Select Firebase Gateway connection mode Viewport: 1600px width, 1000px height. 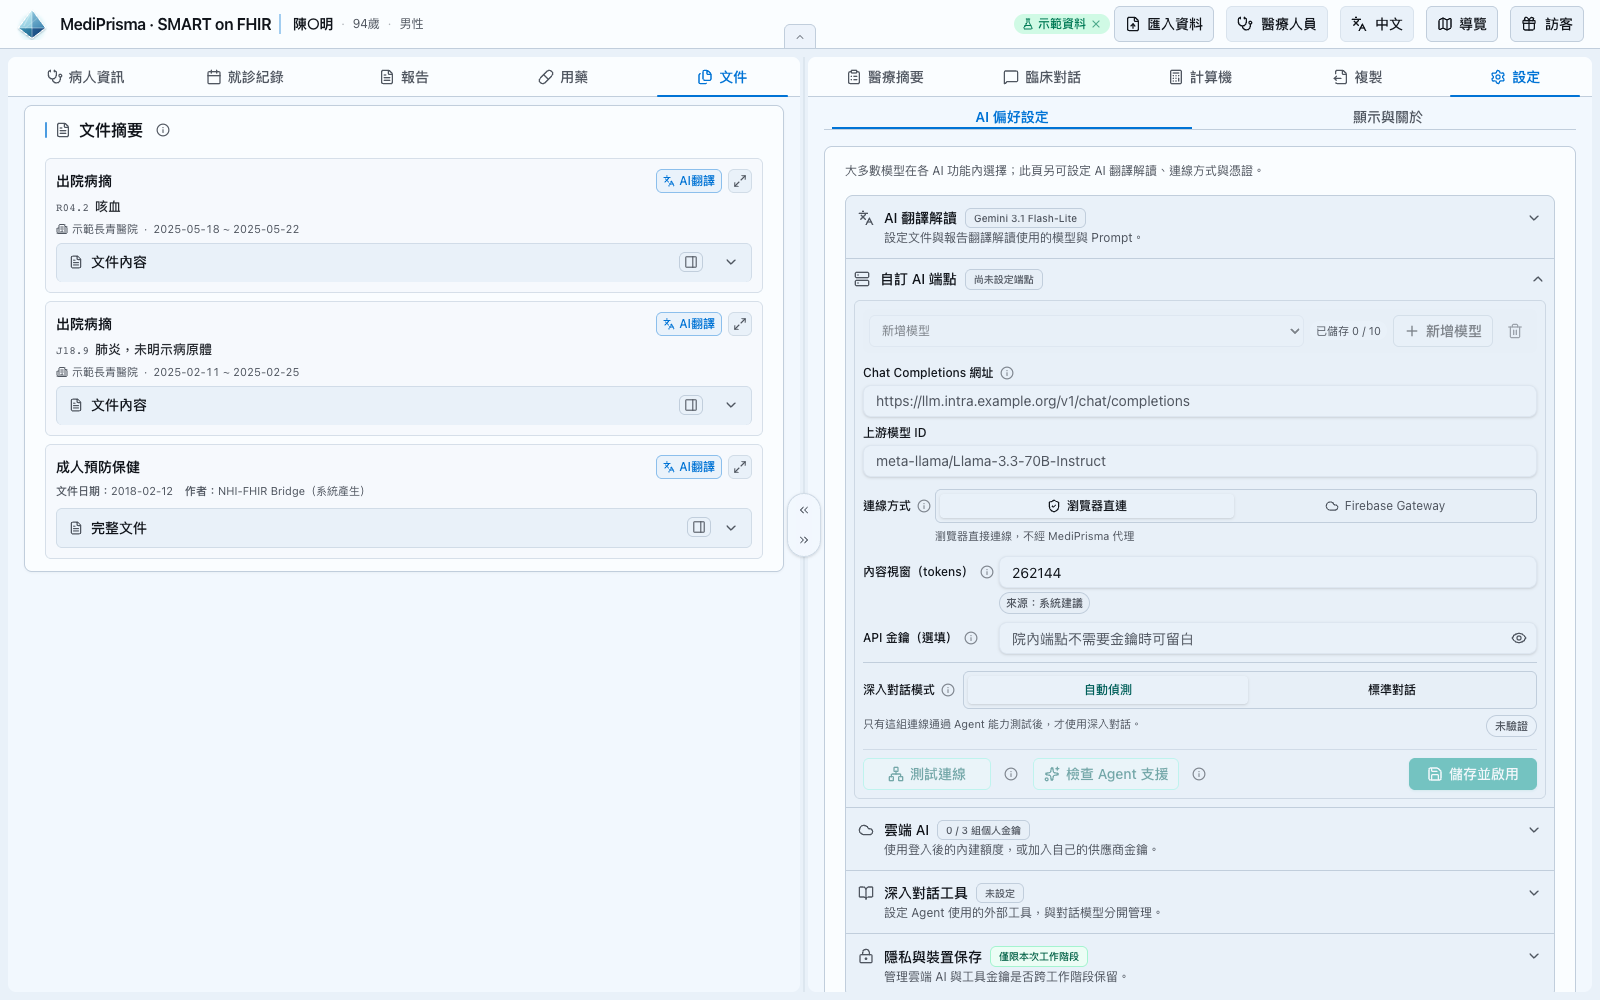click(x=1385, y=506)
